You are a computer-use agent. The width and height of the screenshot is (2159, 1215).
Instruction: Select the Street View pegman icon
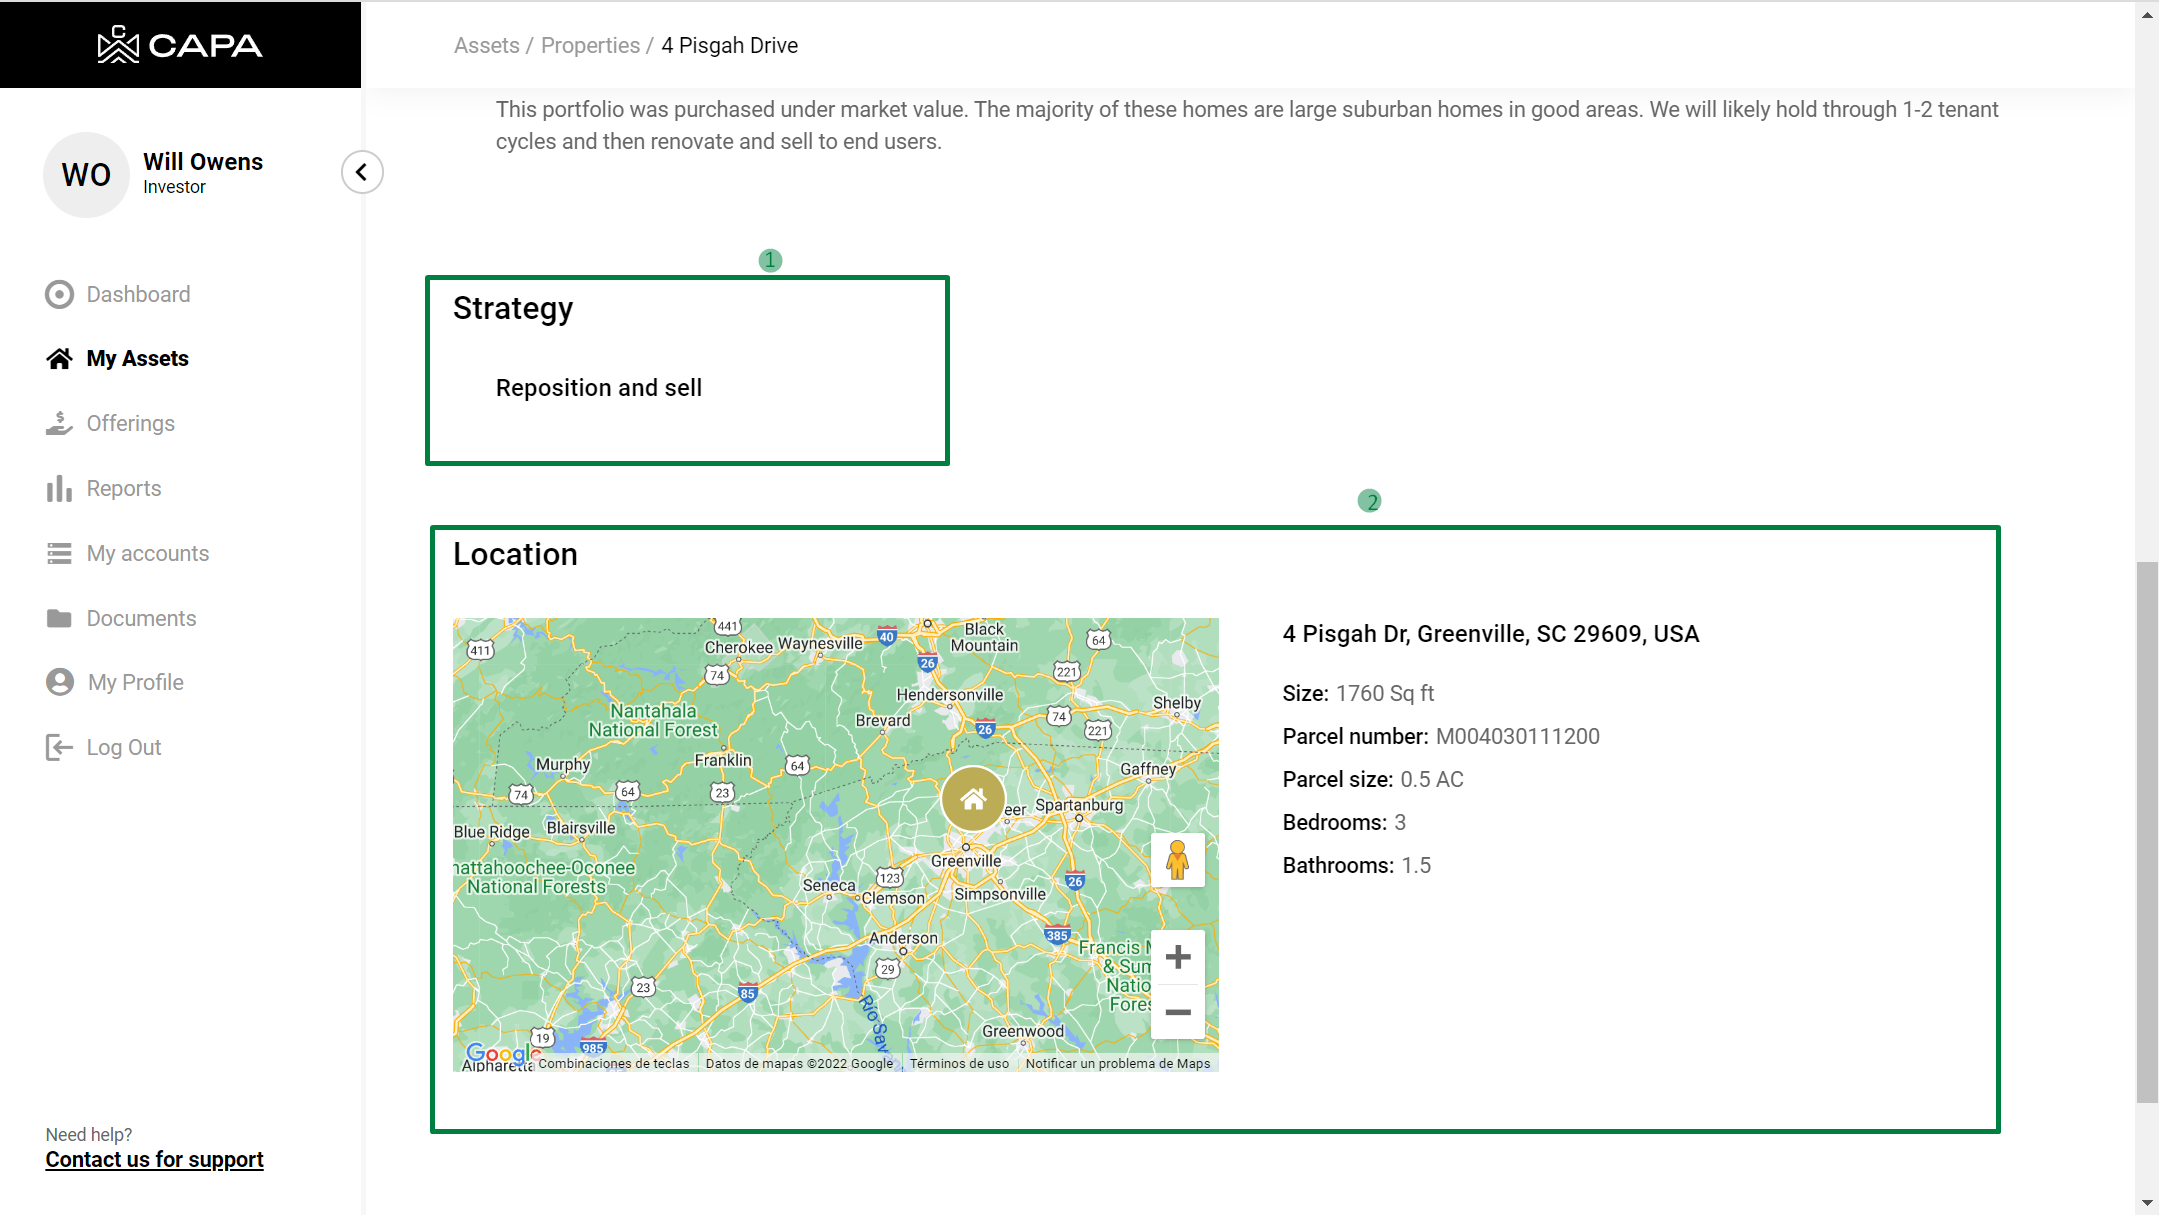point(1177,860)
